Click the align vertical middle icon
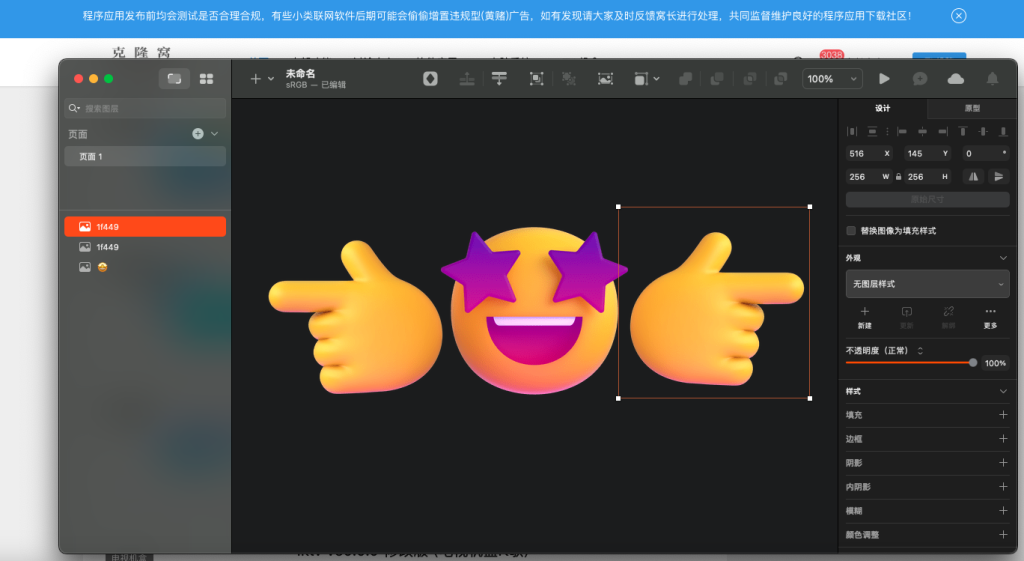 click(x=983, y=131)
